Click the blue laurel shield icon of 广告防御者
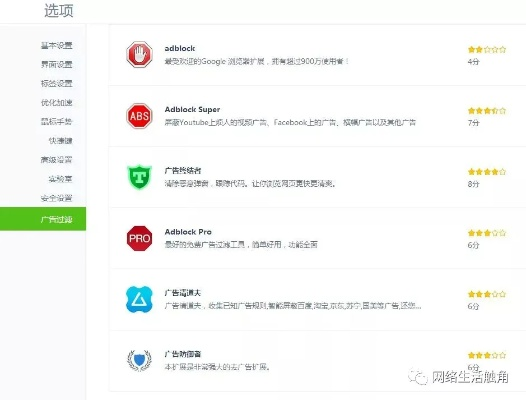This screenshot has height=400, width=526. click(x=139, y=360)
